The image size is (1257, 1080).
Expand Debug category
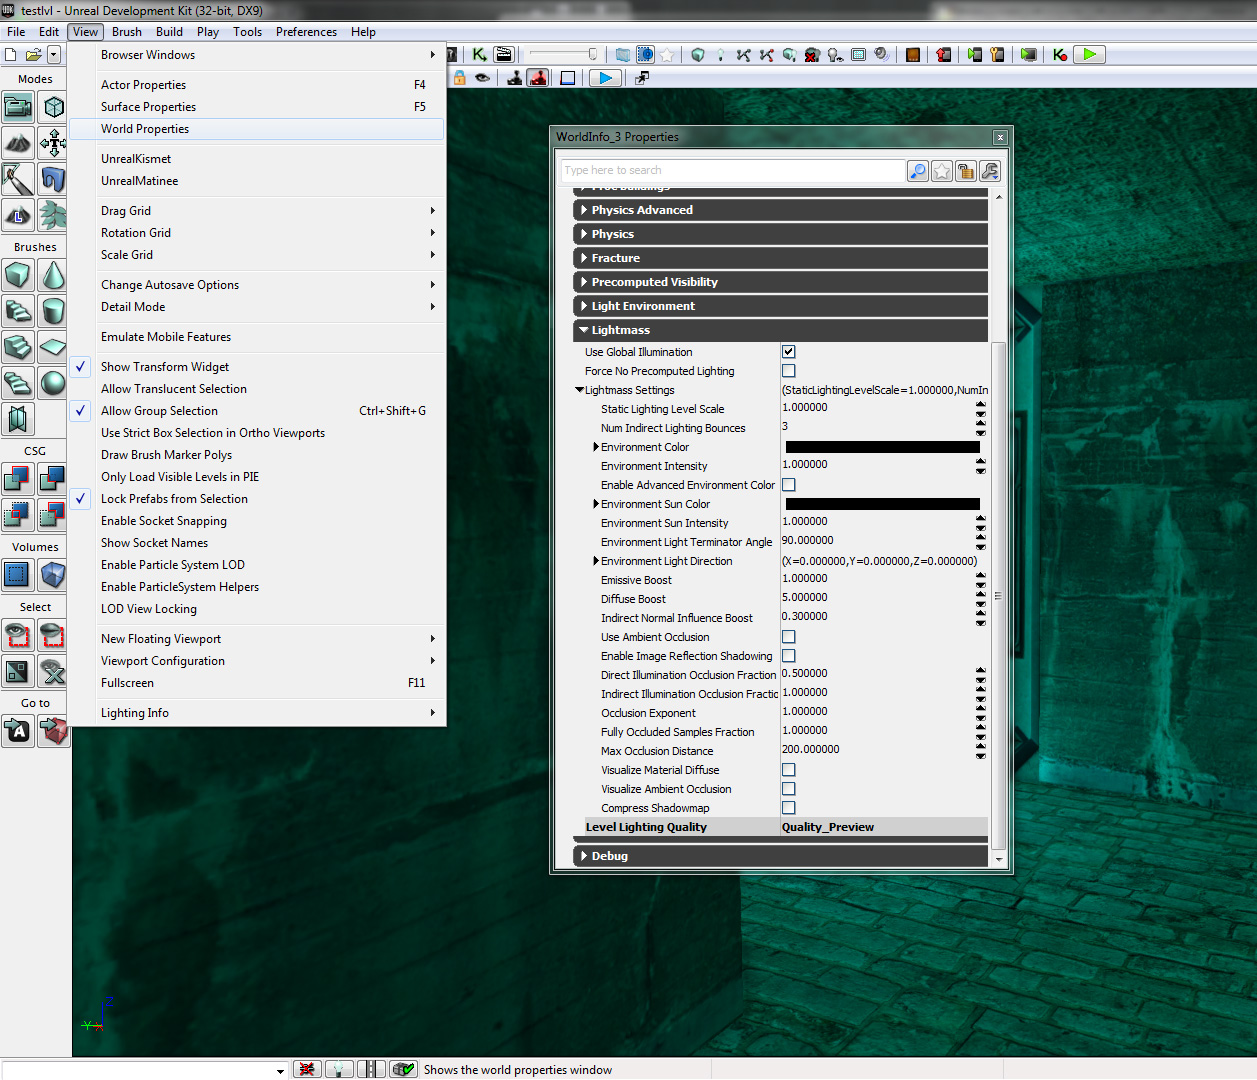[x=780, y=856]
